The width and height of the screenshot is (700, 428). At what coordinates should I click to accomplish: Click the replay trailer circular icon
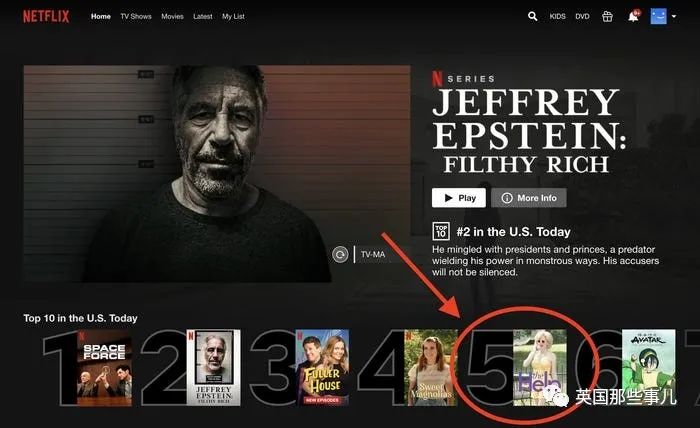click(x=341, y=254)
